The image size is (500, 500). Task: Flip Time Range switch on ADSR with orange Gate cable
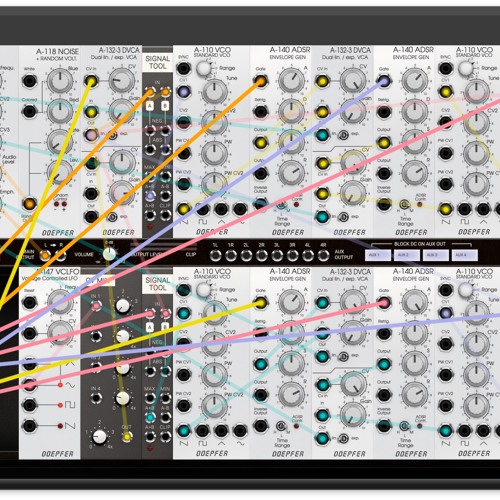click(282, 204)
